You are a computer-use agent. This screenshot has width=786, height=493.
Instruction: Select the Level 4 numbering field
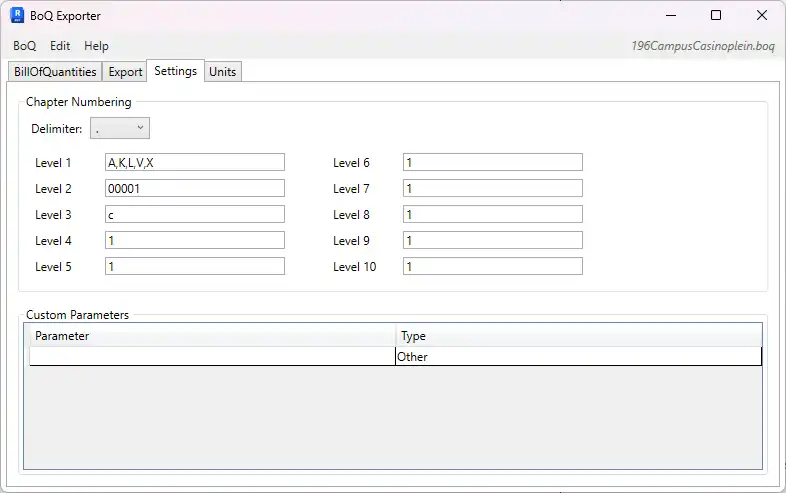[x=194, y=240]
